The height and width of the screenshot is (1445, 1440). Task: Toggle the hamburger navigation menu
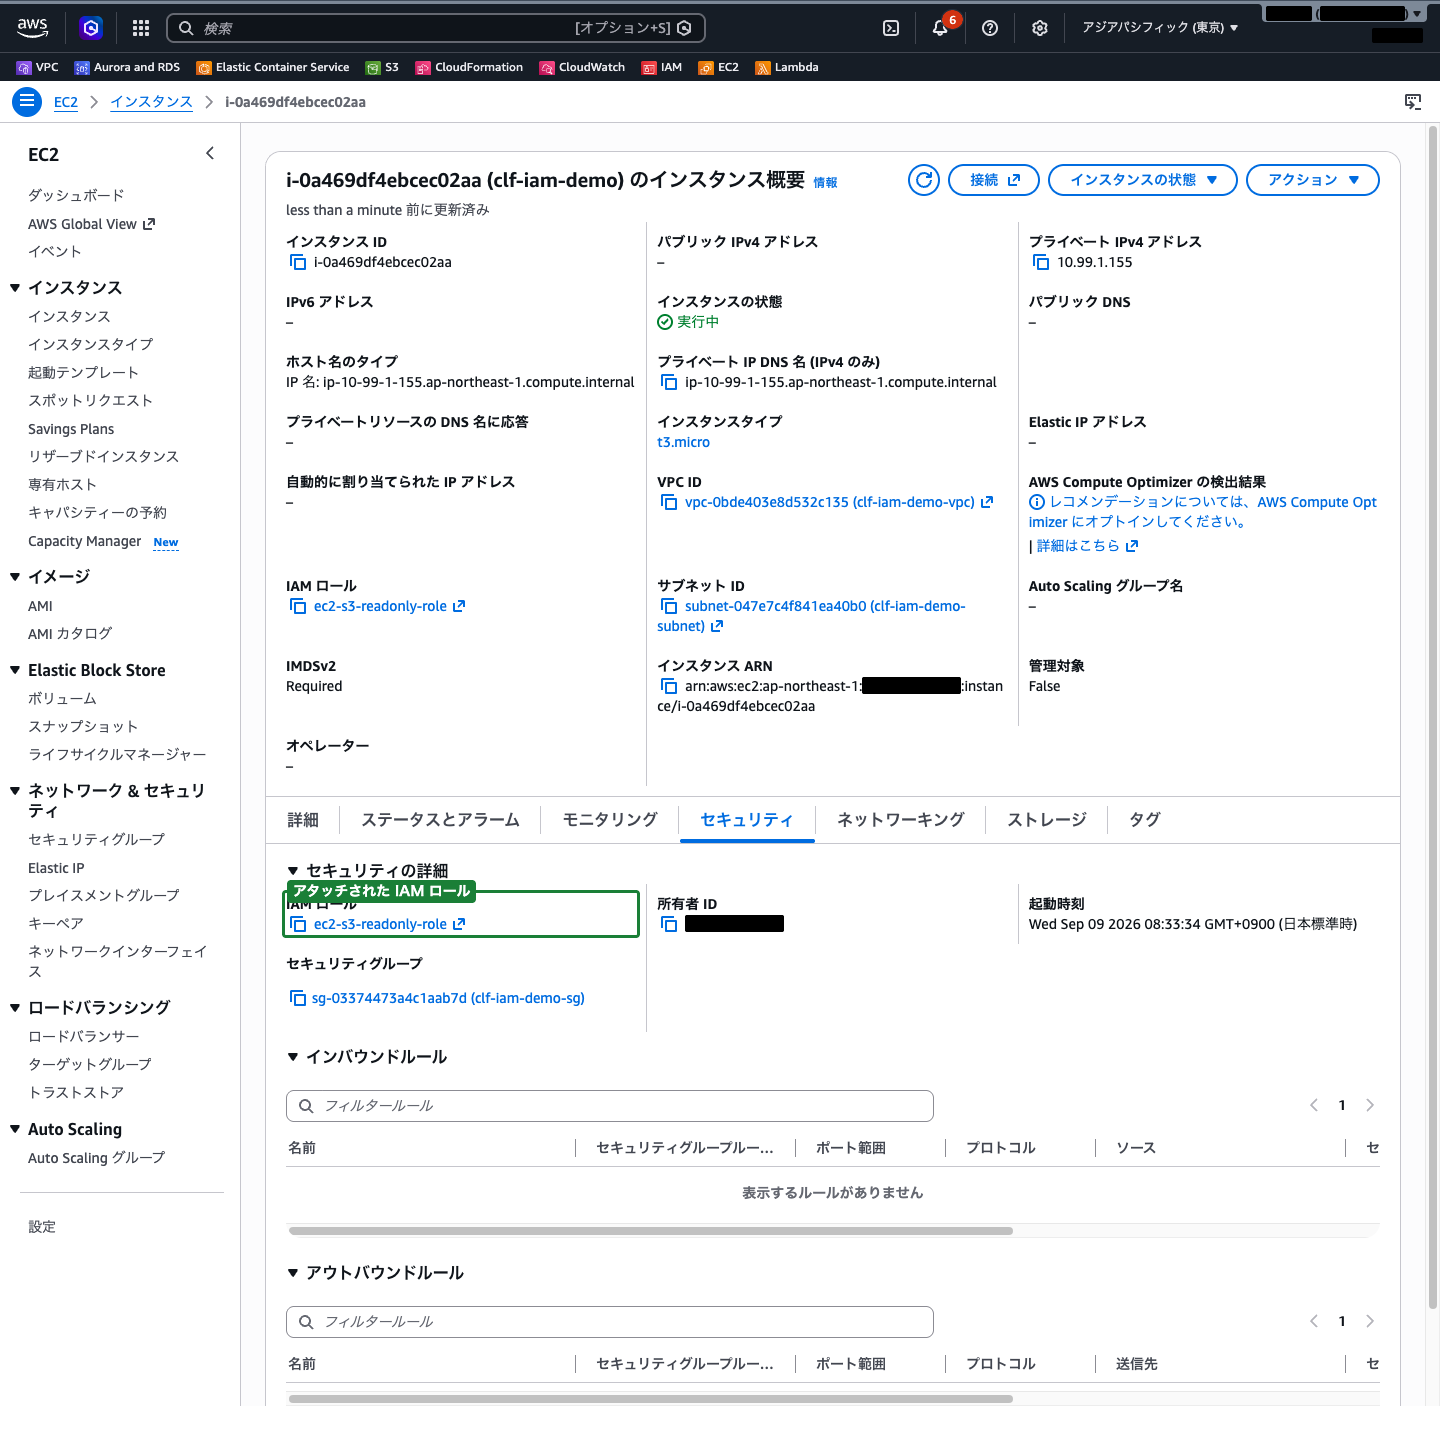pyautogui.click(x=27, y=101)
